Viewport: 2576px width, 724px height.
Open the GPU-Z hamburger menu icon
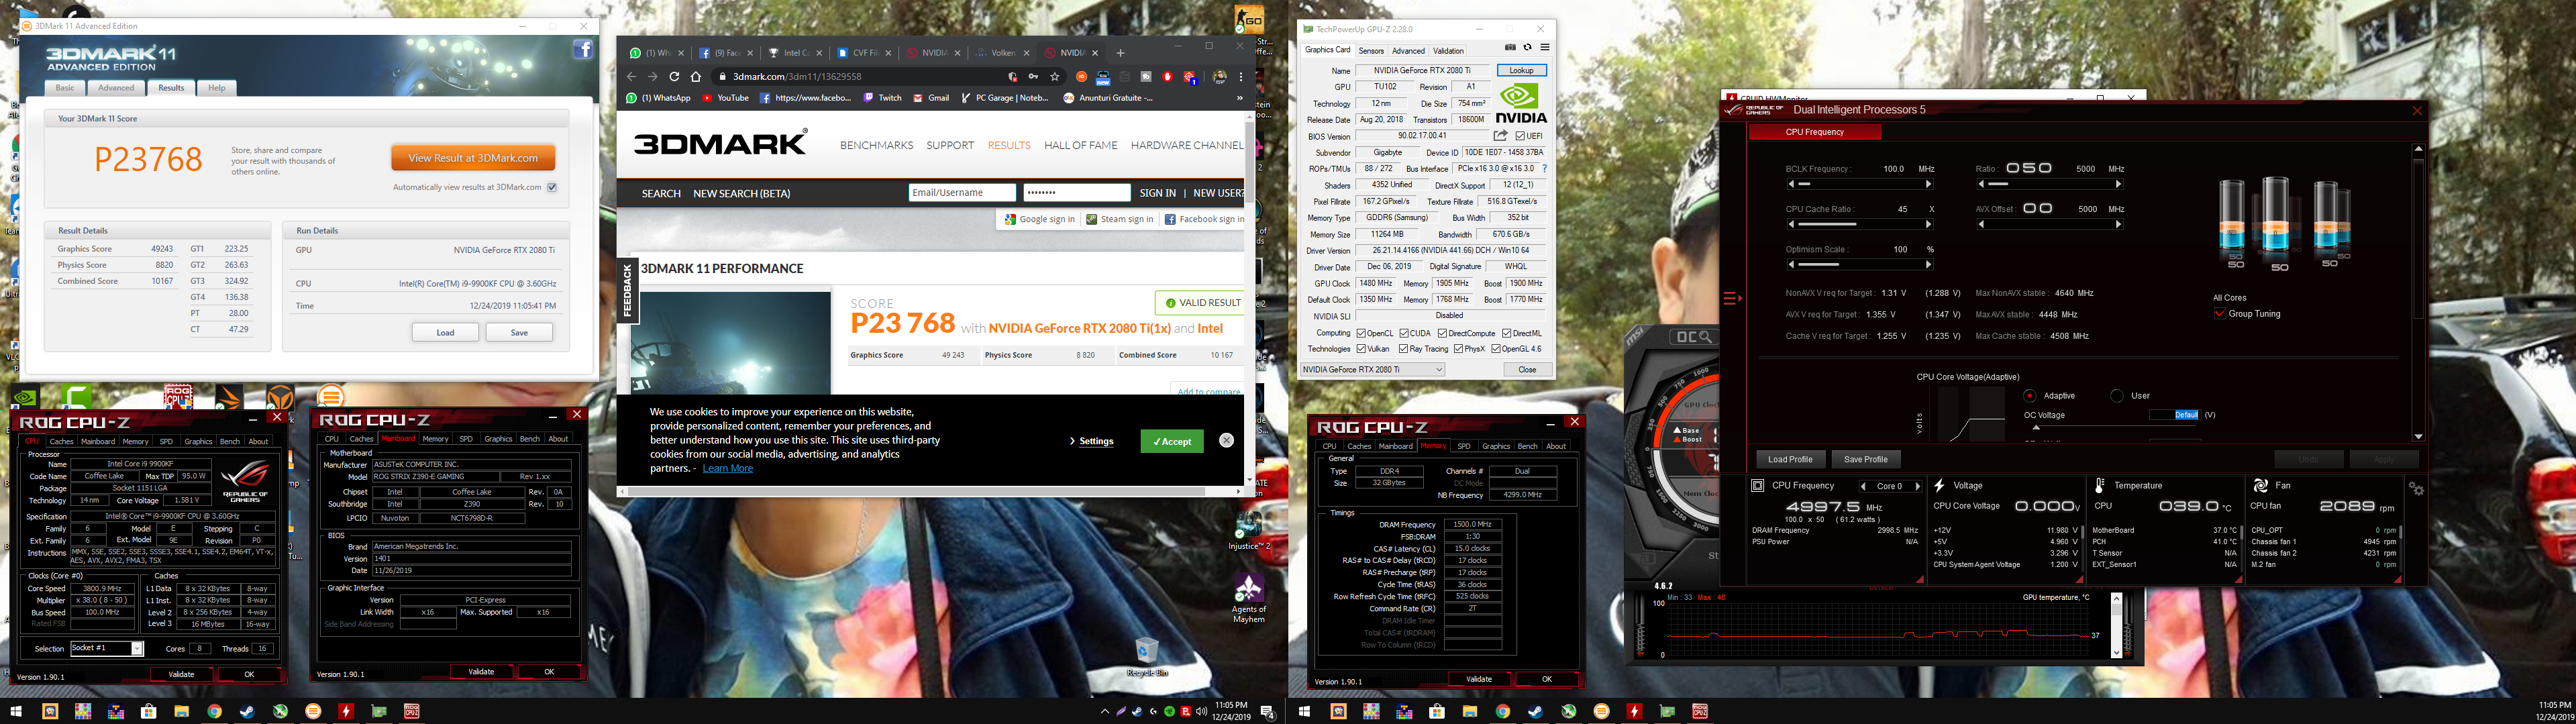1544,48
